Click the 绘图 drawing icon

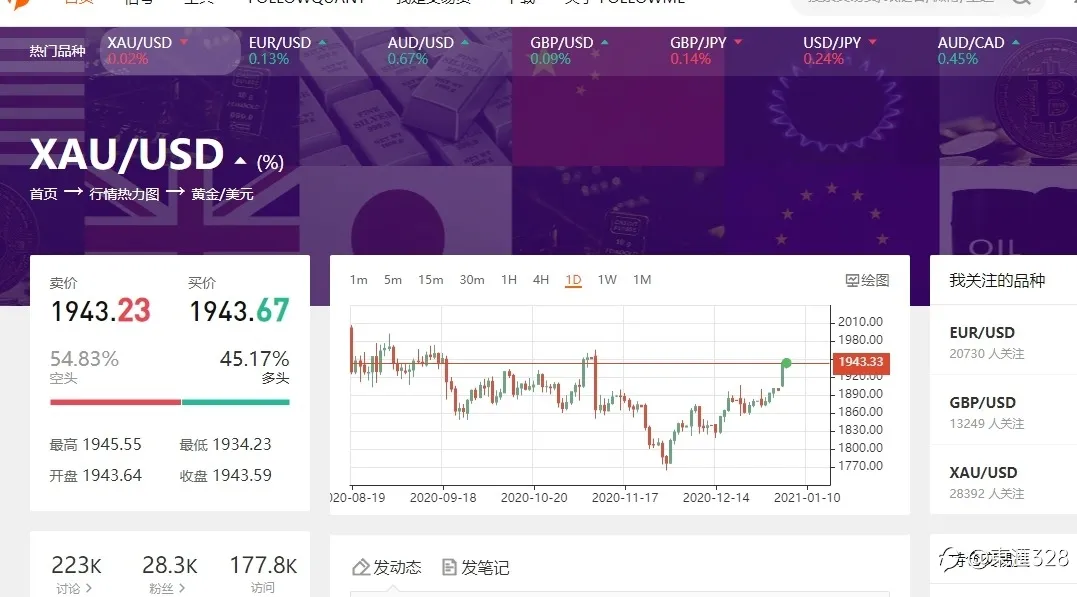click(852, 280)
